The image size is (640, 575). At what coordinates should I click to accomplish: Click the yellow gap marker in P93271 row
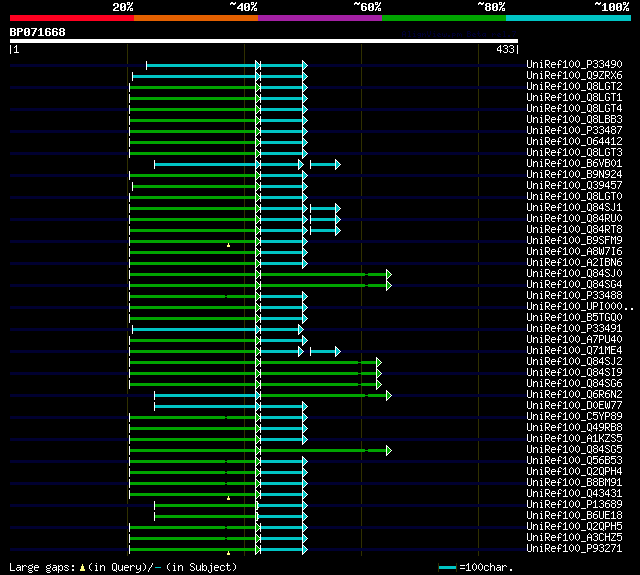229,553
